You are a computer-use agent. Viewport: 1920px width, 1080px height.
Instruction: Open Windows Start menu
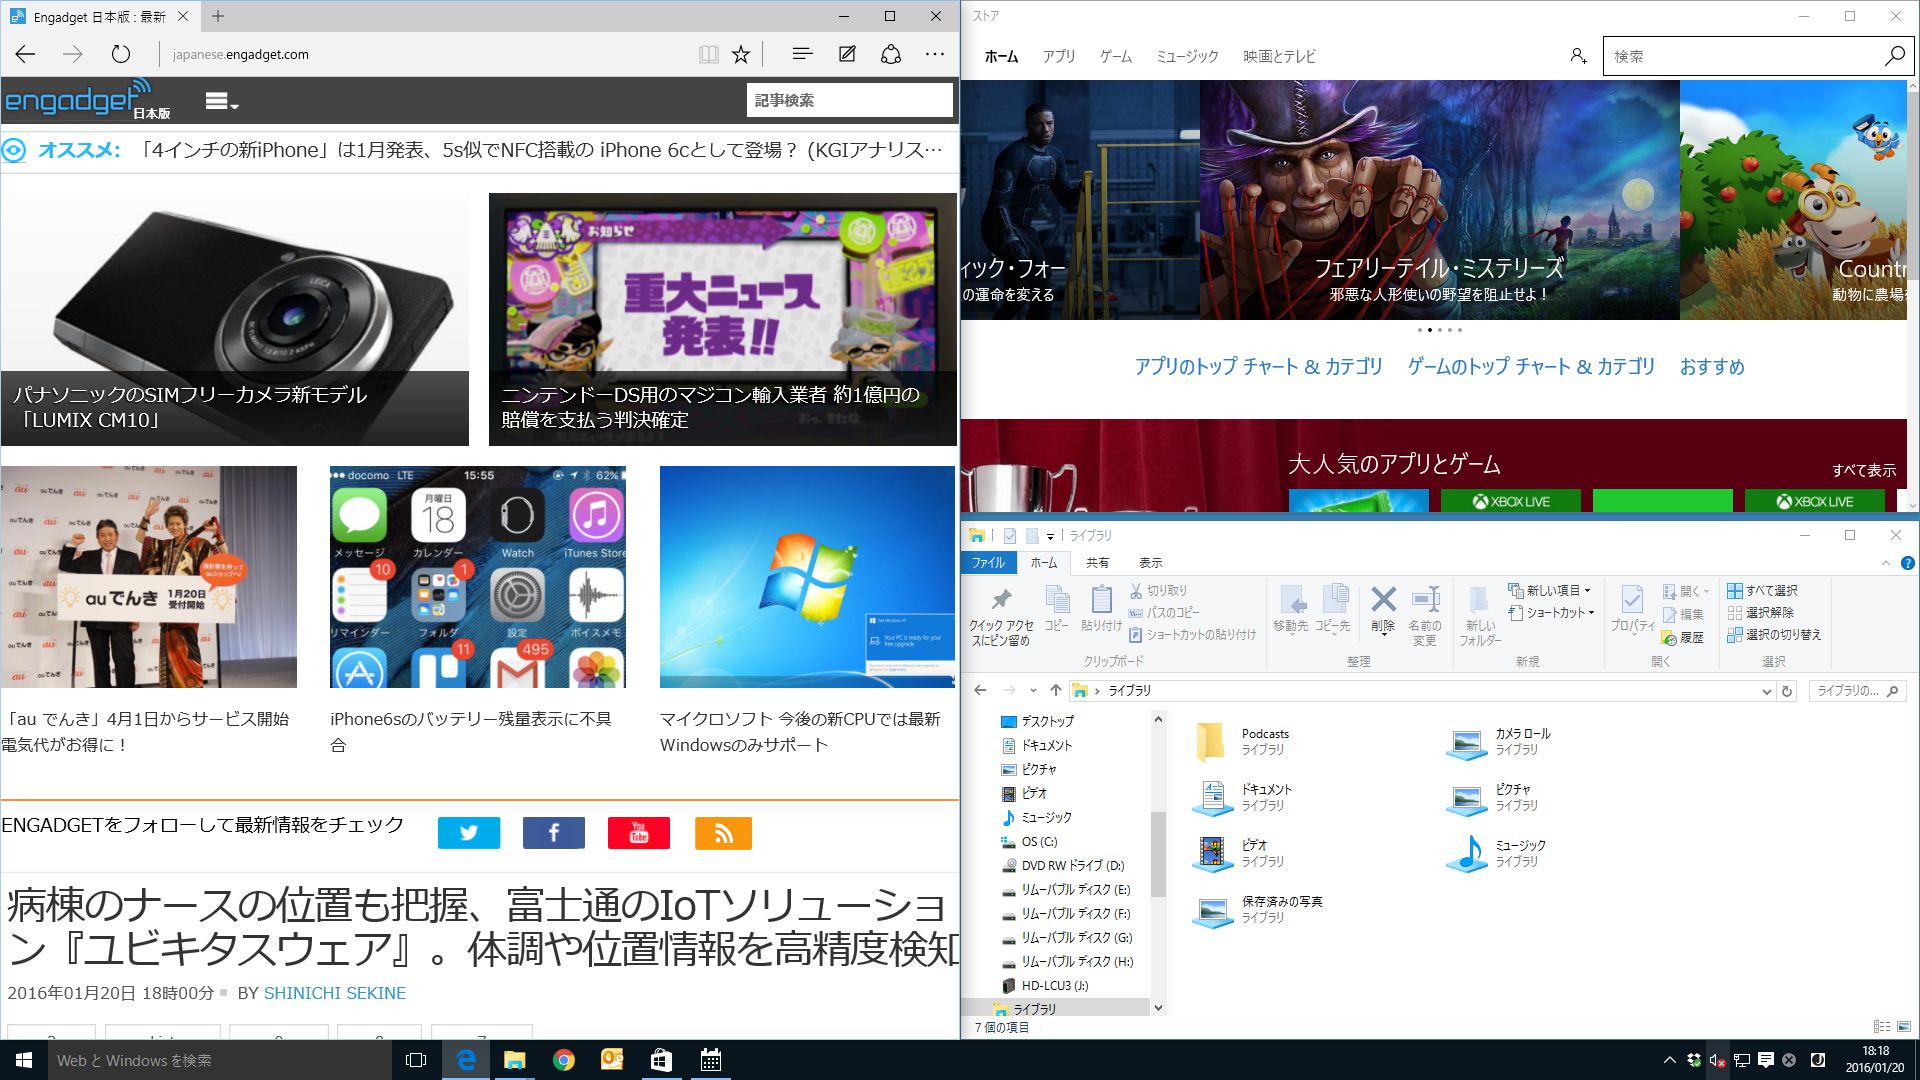tap(24, 1060)
